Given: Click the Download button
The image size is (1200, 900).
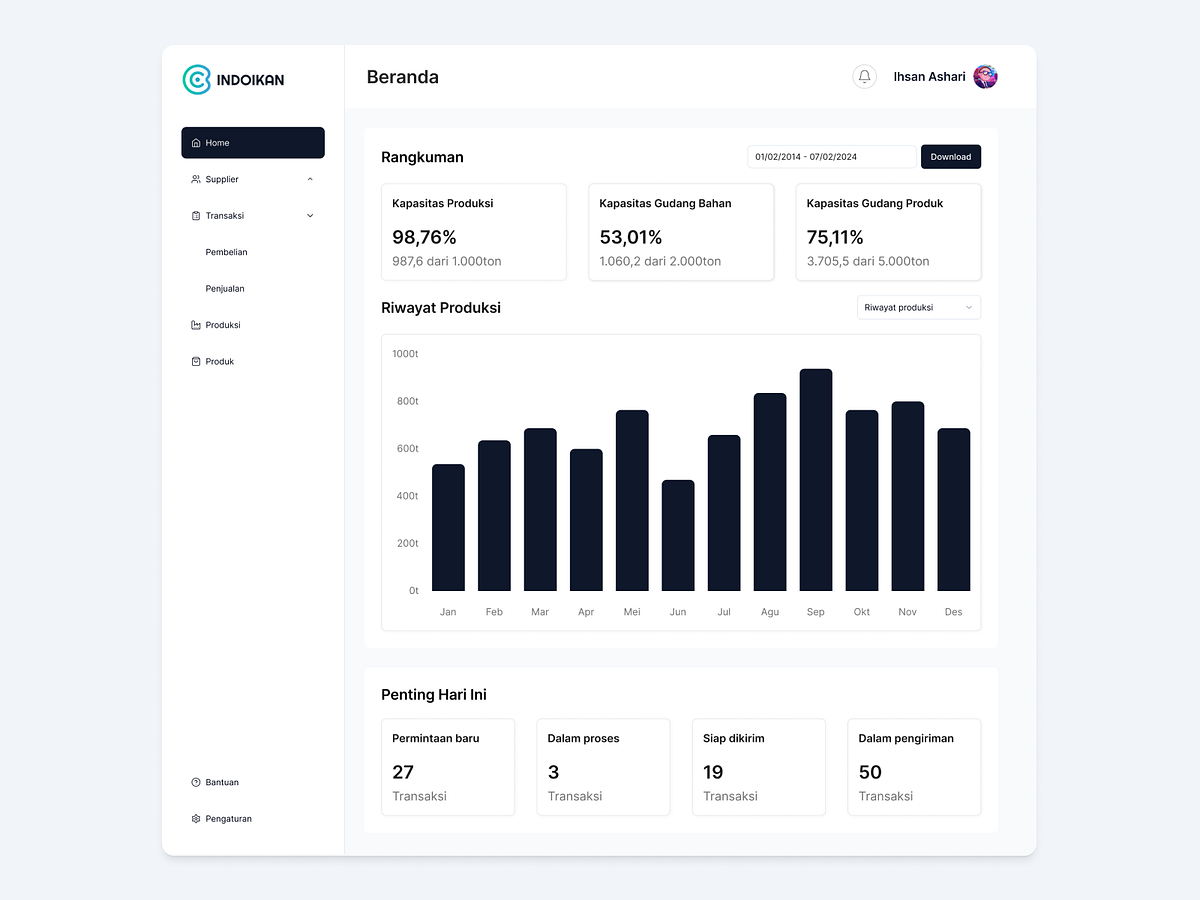Looking at the screenshot, I should coord(950,157).
